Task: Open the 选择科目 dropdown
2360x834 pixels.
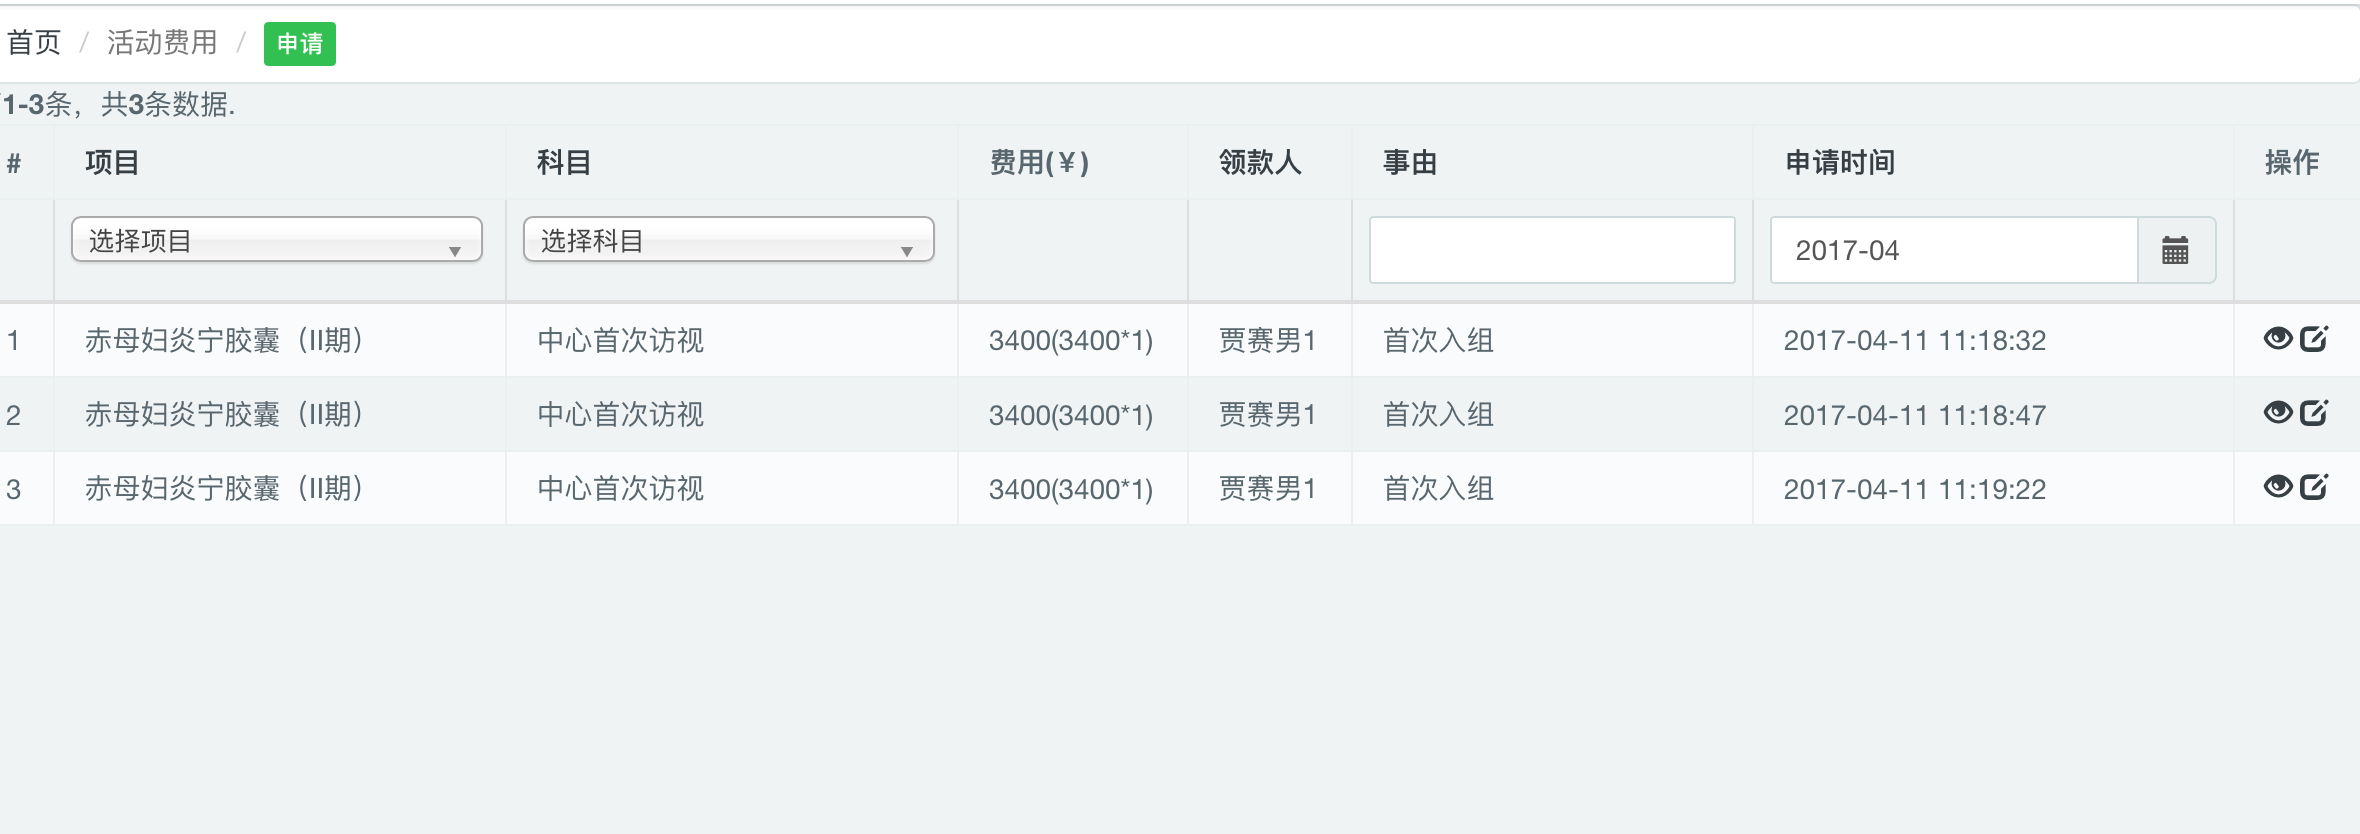Action: pos(729,240)
